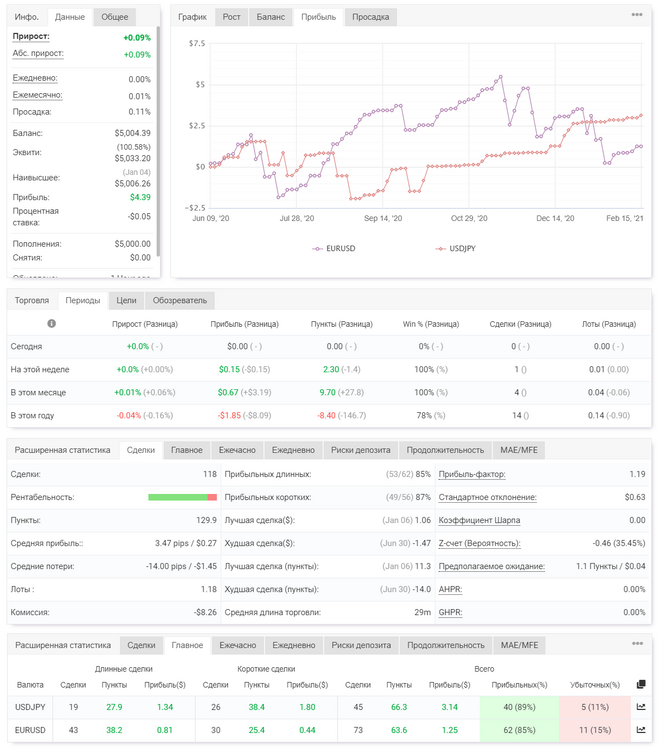Open Сделки tab in the bottom statistics panel
This screenshot has width=661, height=750.
click(141, 645)
